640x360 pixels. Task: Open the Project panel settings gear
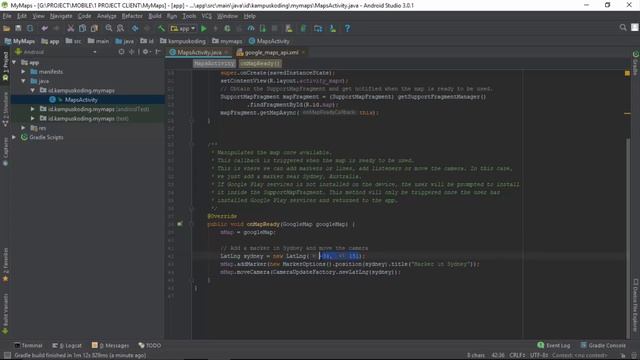pyautogui.click(x=146, y=52)
